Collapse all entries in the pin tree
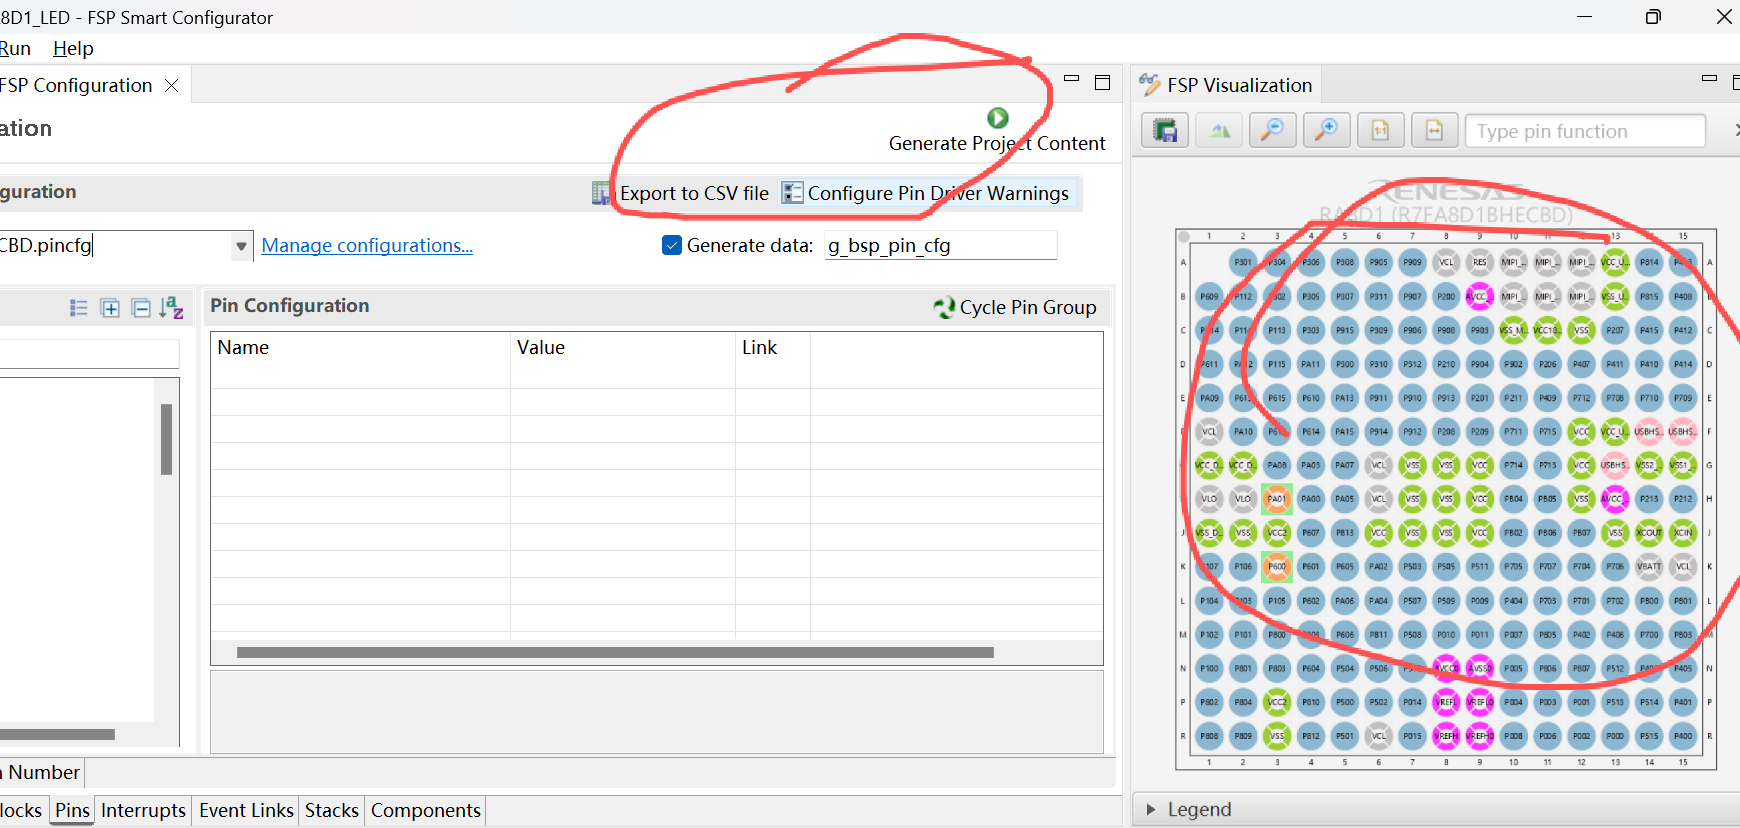This screenshot has height=828, width=1740. (x=141, y=308)
